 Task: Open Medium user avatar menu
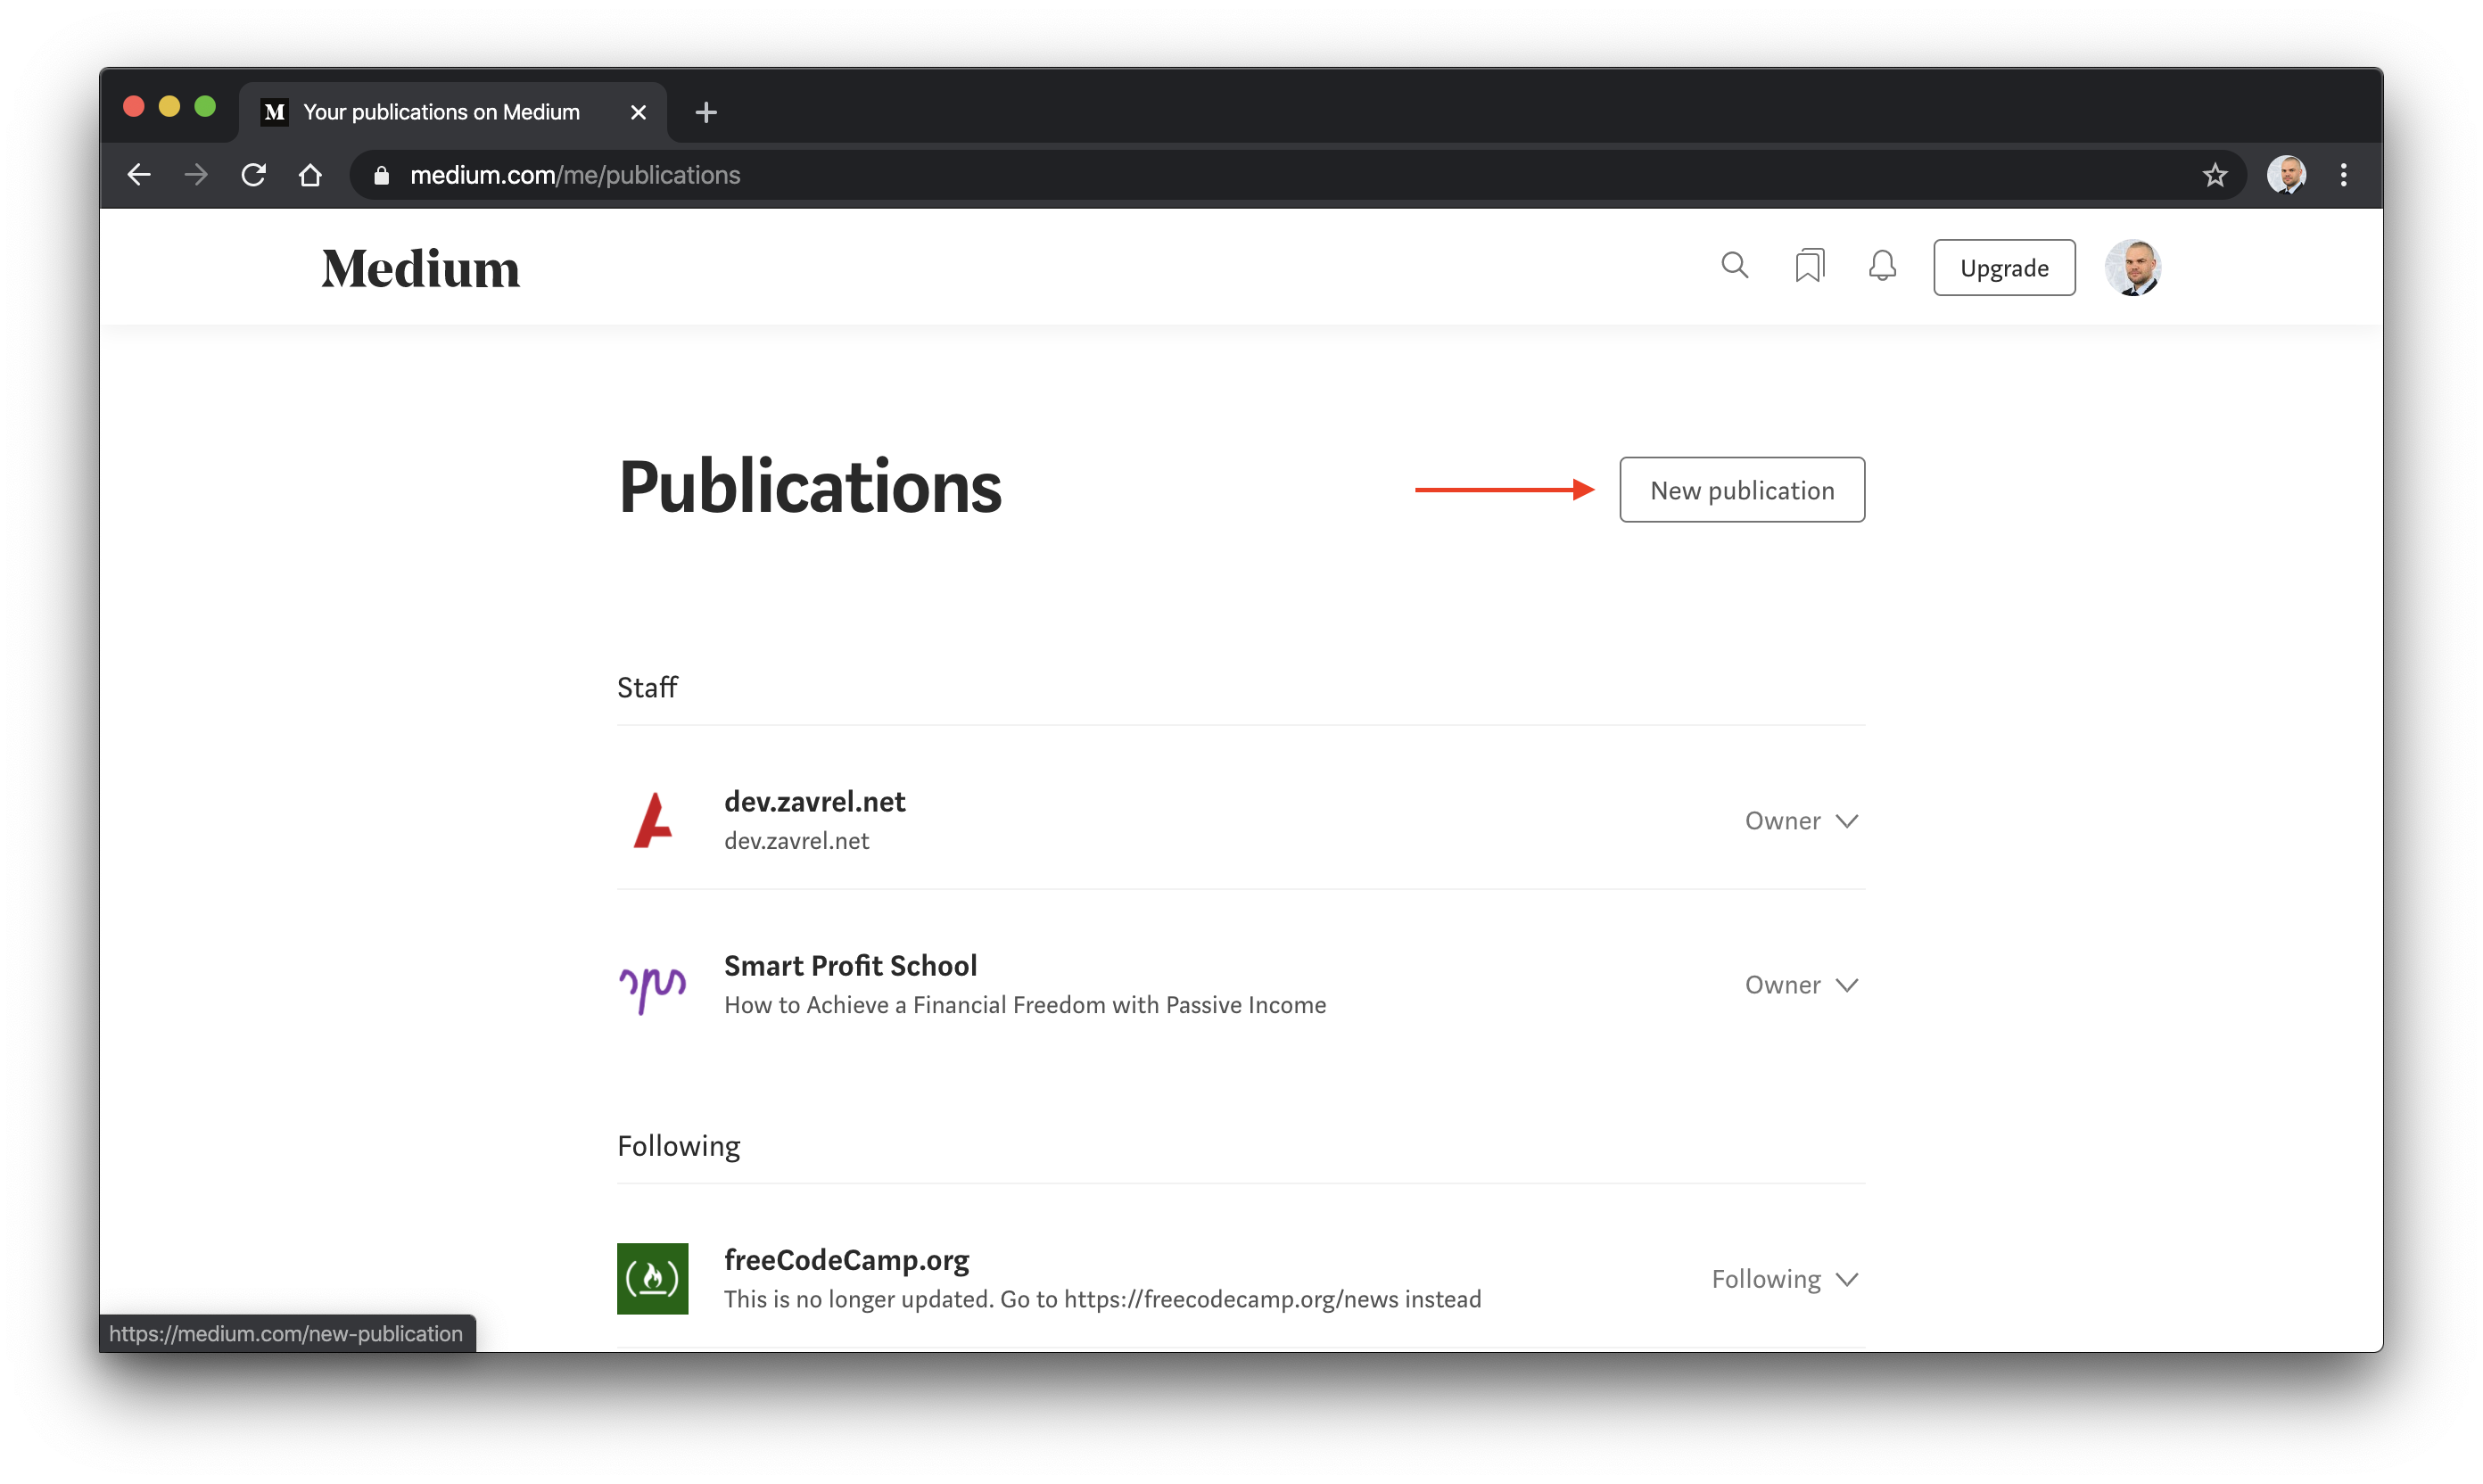pos(2132,267)
